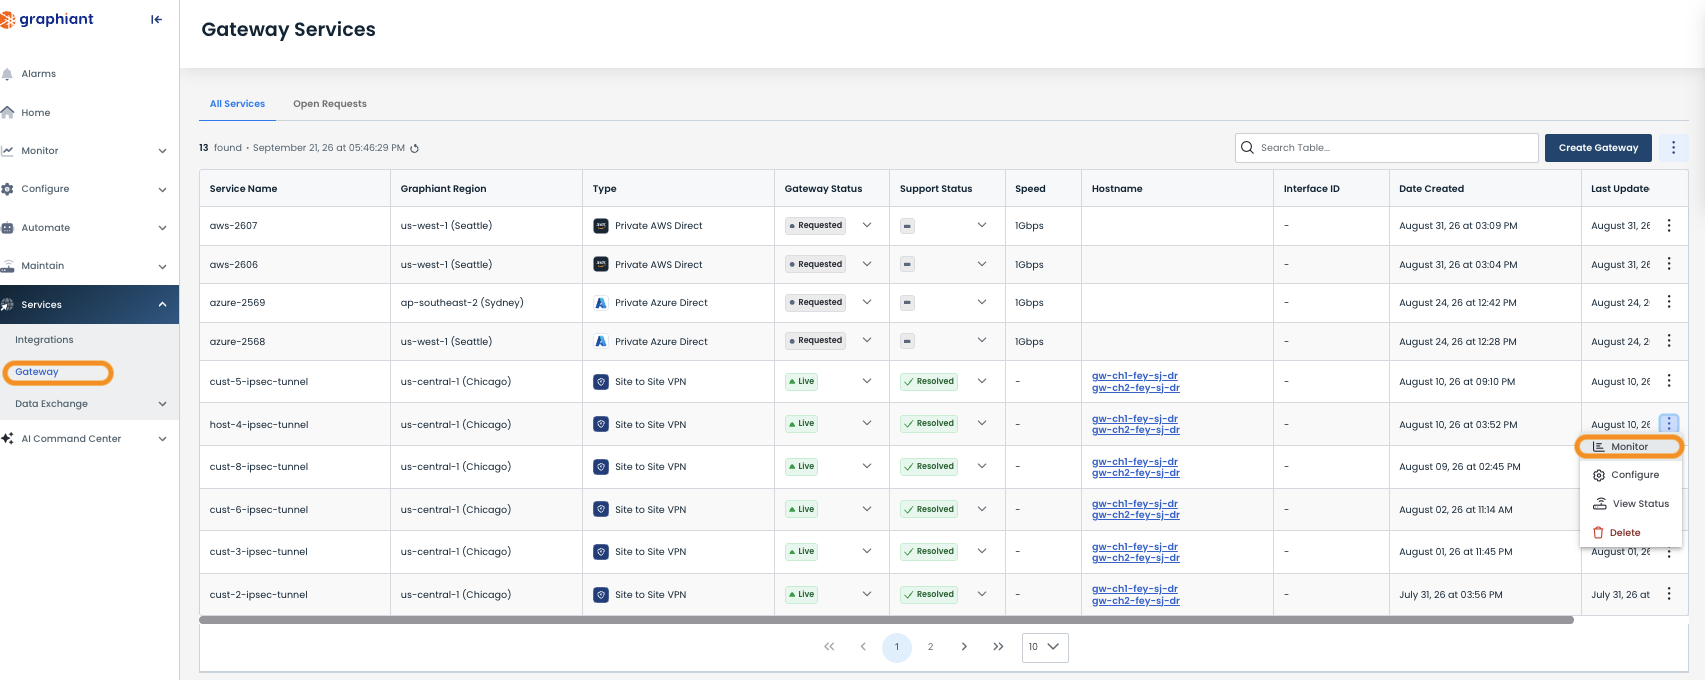
Task: Open gw-ch2-fey-sj-dr hostname link for host-4-ipsec-tunnel
Action: pyautogui.click(x=1136, y=430)
